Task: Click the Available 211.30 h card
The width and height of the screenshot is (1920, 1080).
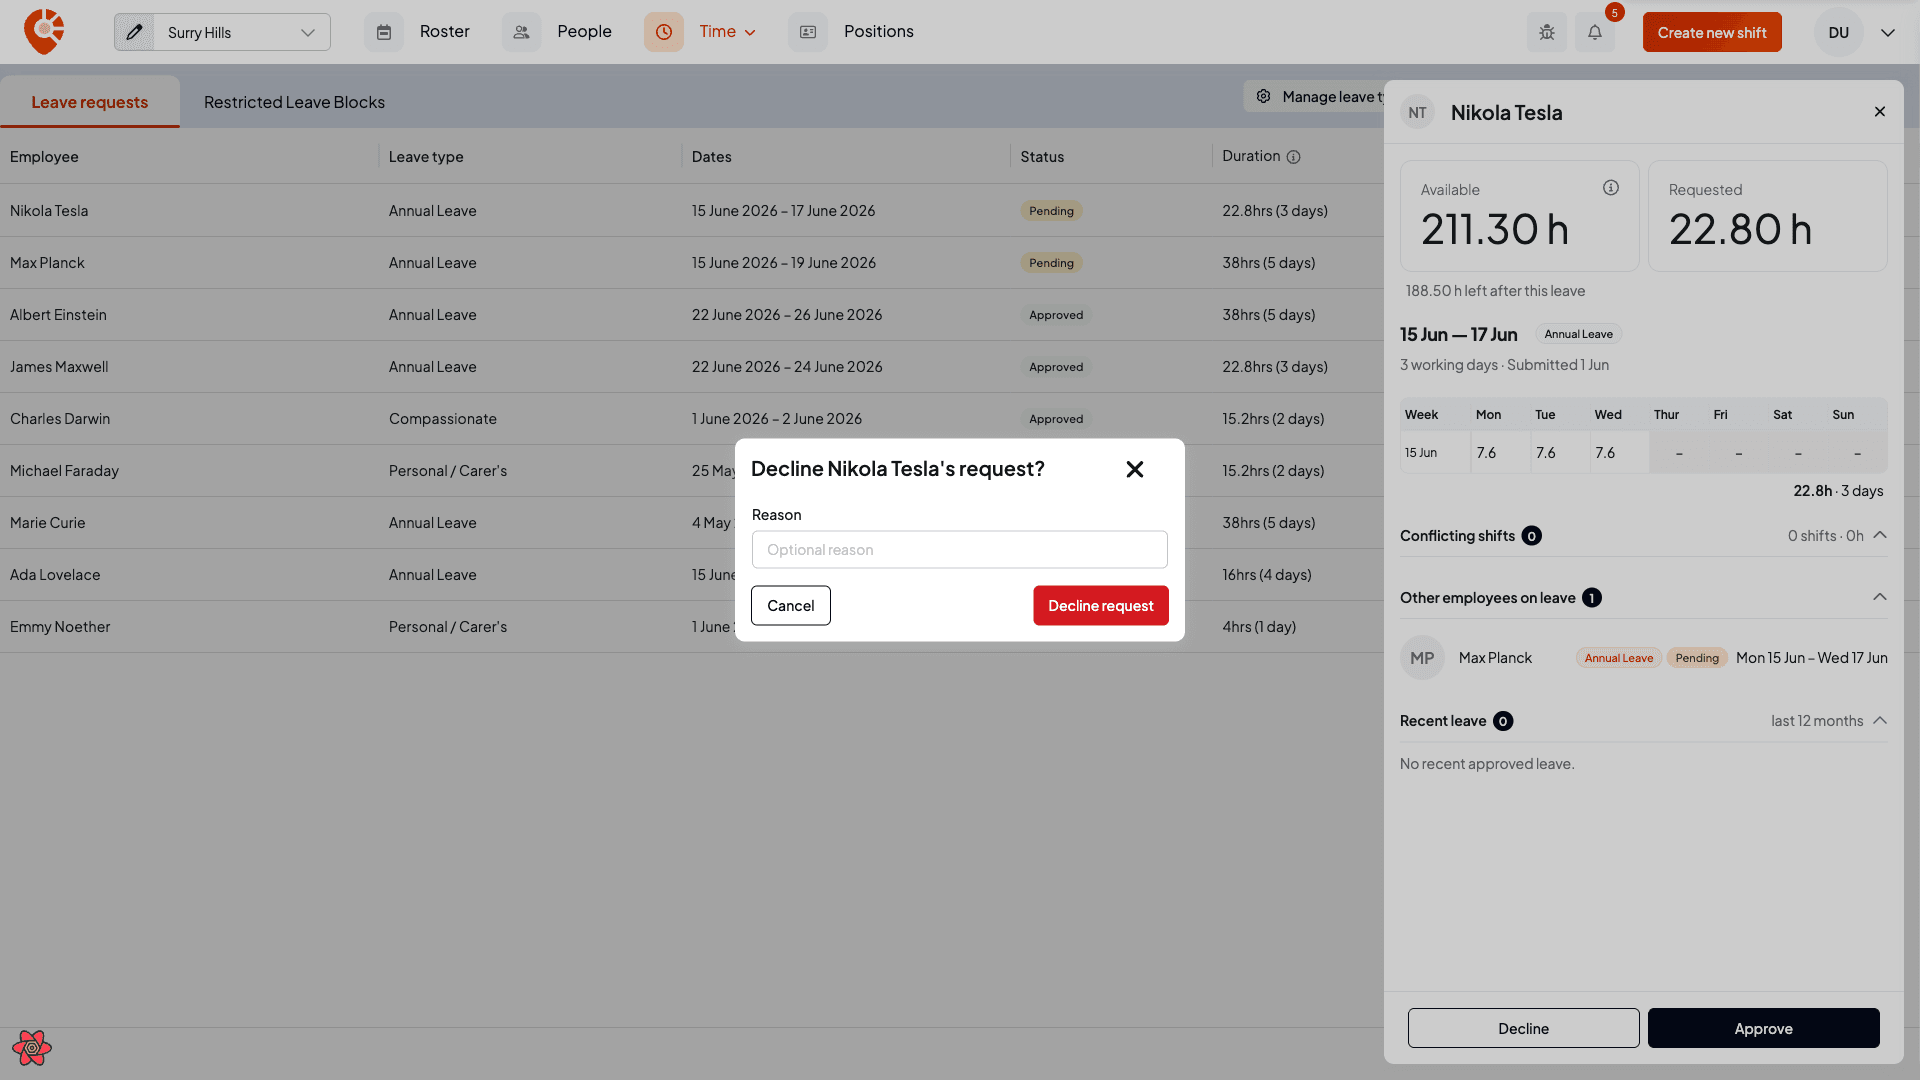Action: tap(1519, 216)
